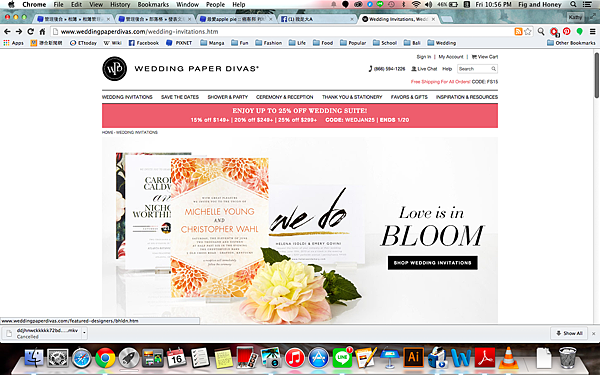
Task: Click the Wedding Paper Divas round logo
Action: click(114, 69)
